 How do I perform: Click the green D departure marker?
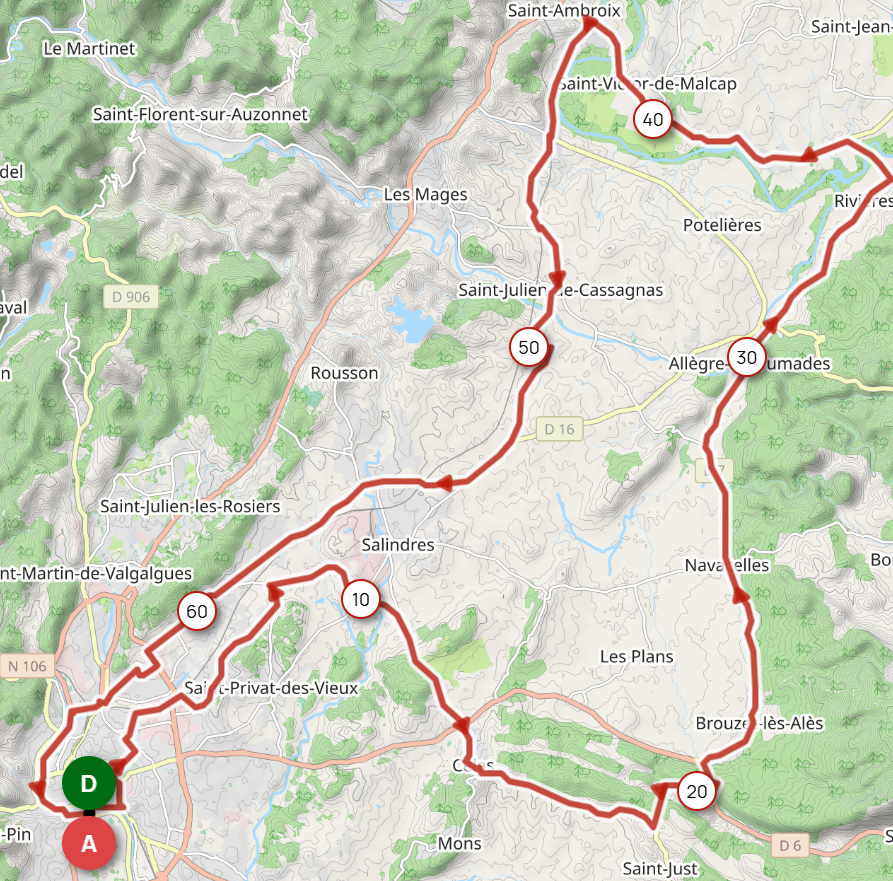(x=89, y=784)
